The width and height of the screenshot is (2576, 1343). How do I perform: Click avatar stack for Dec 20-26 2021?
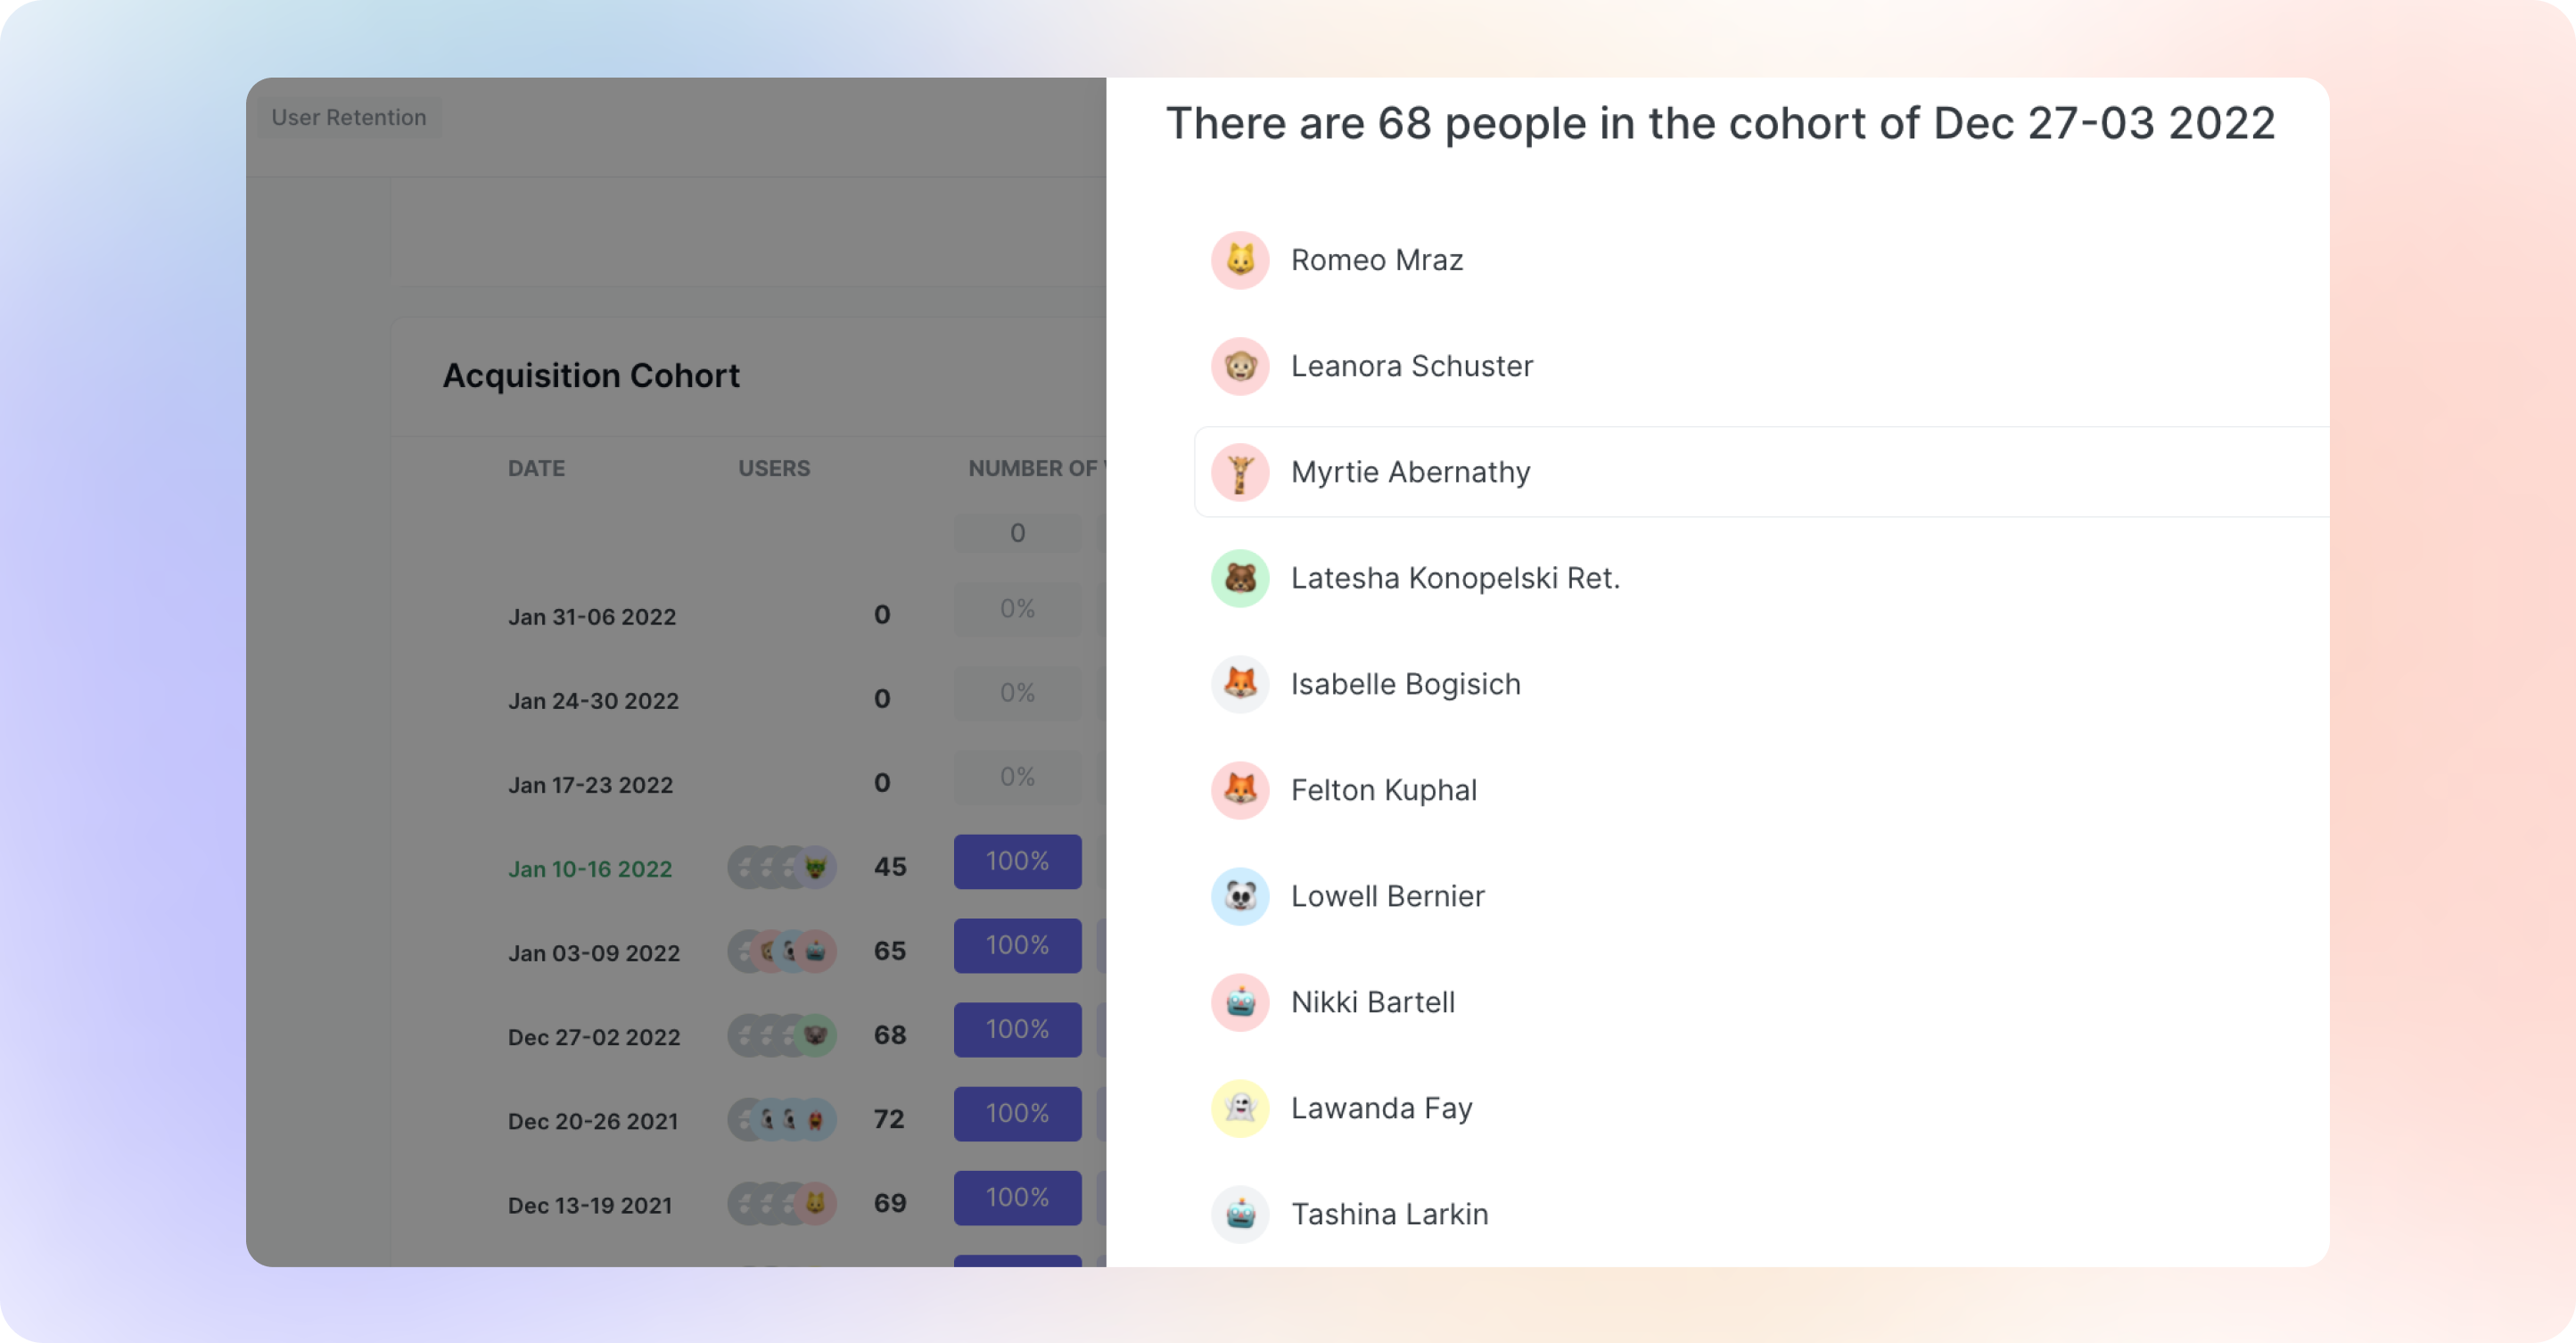782,1119
